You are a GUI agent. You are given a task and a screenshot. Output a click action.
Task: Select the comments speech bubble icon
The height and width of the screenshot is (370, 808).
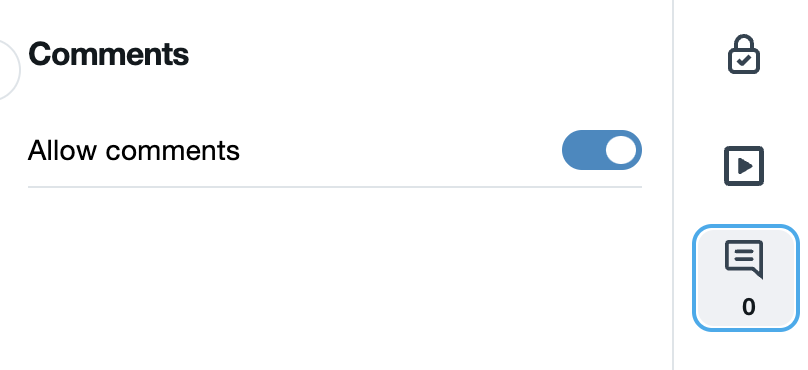(x=744, y=259)
